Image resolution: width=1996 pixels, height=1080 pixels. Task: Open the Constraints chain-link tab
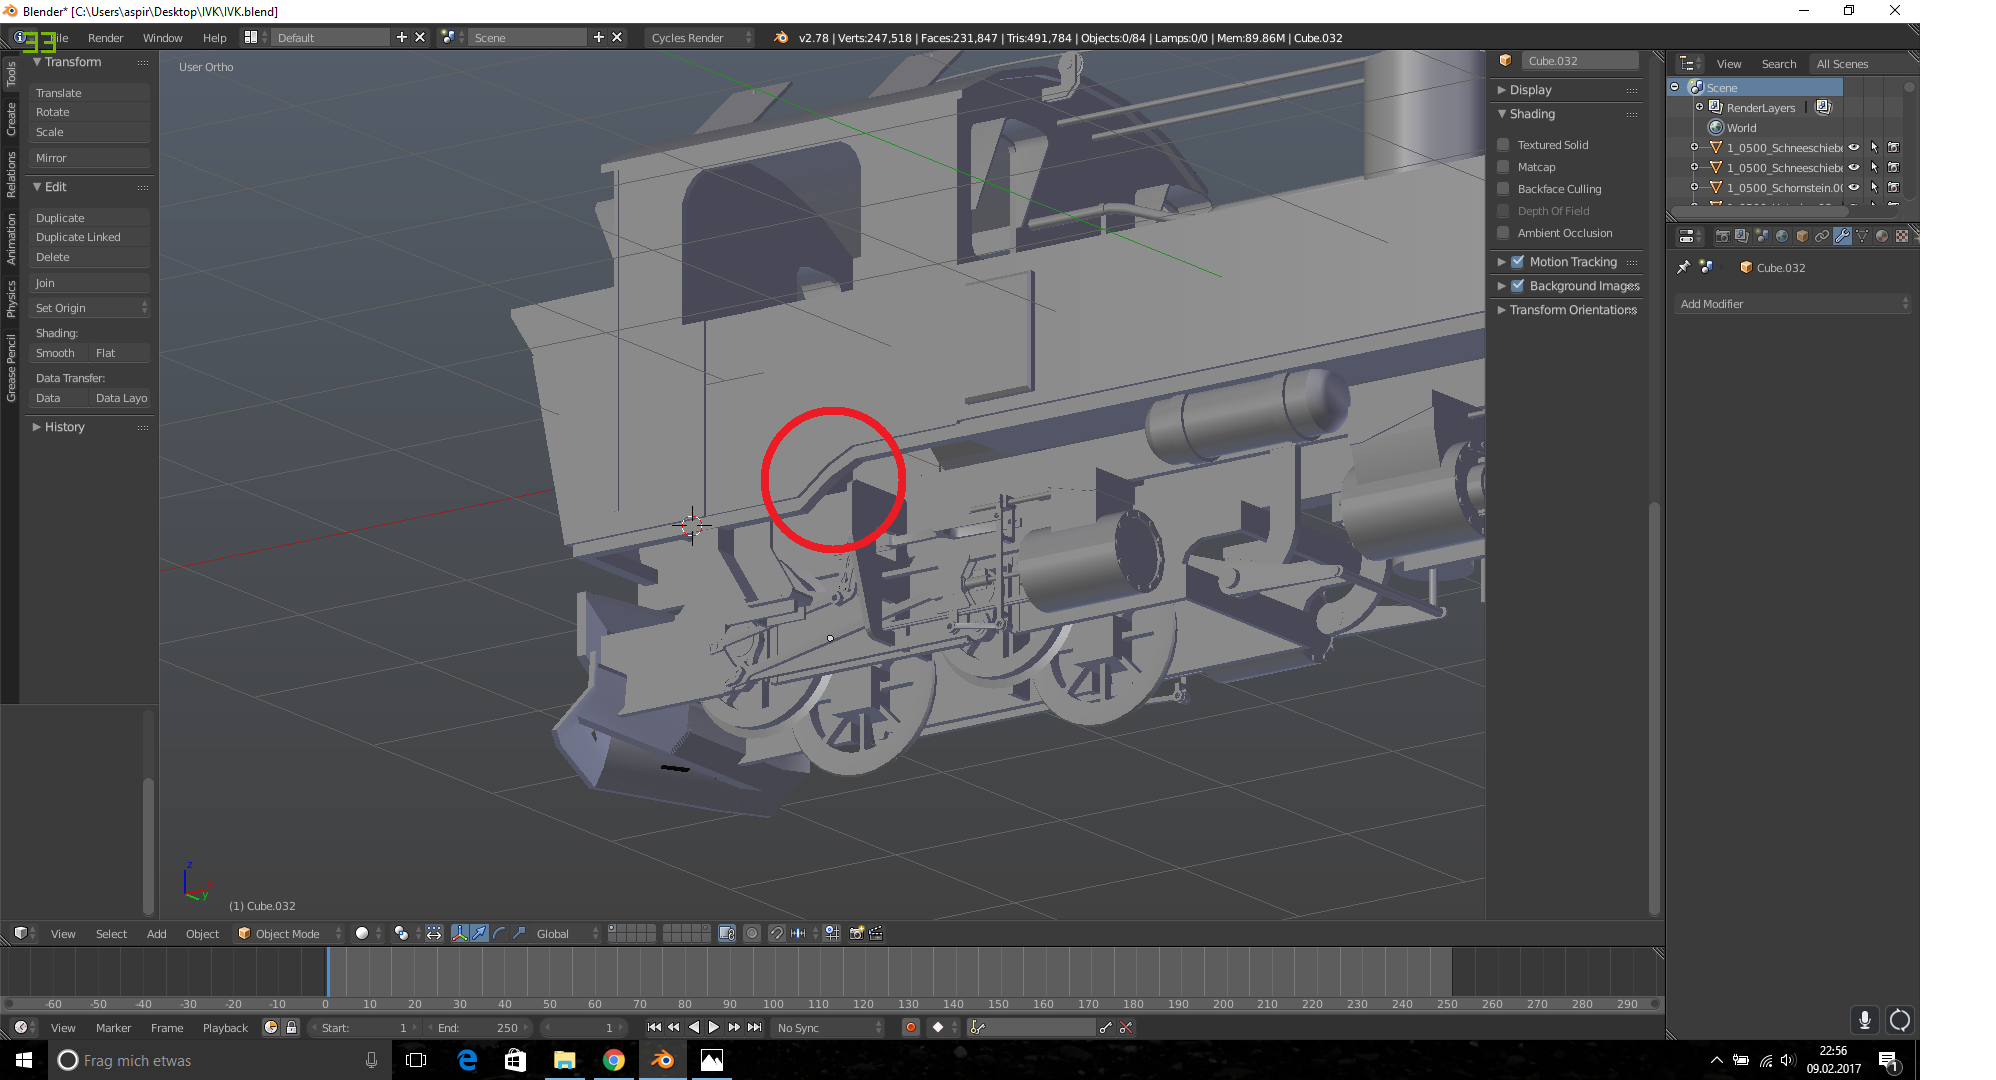pyautogui.click(x=1822, y=236)
